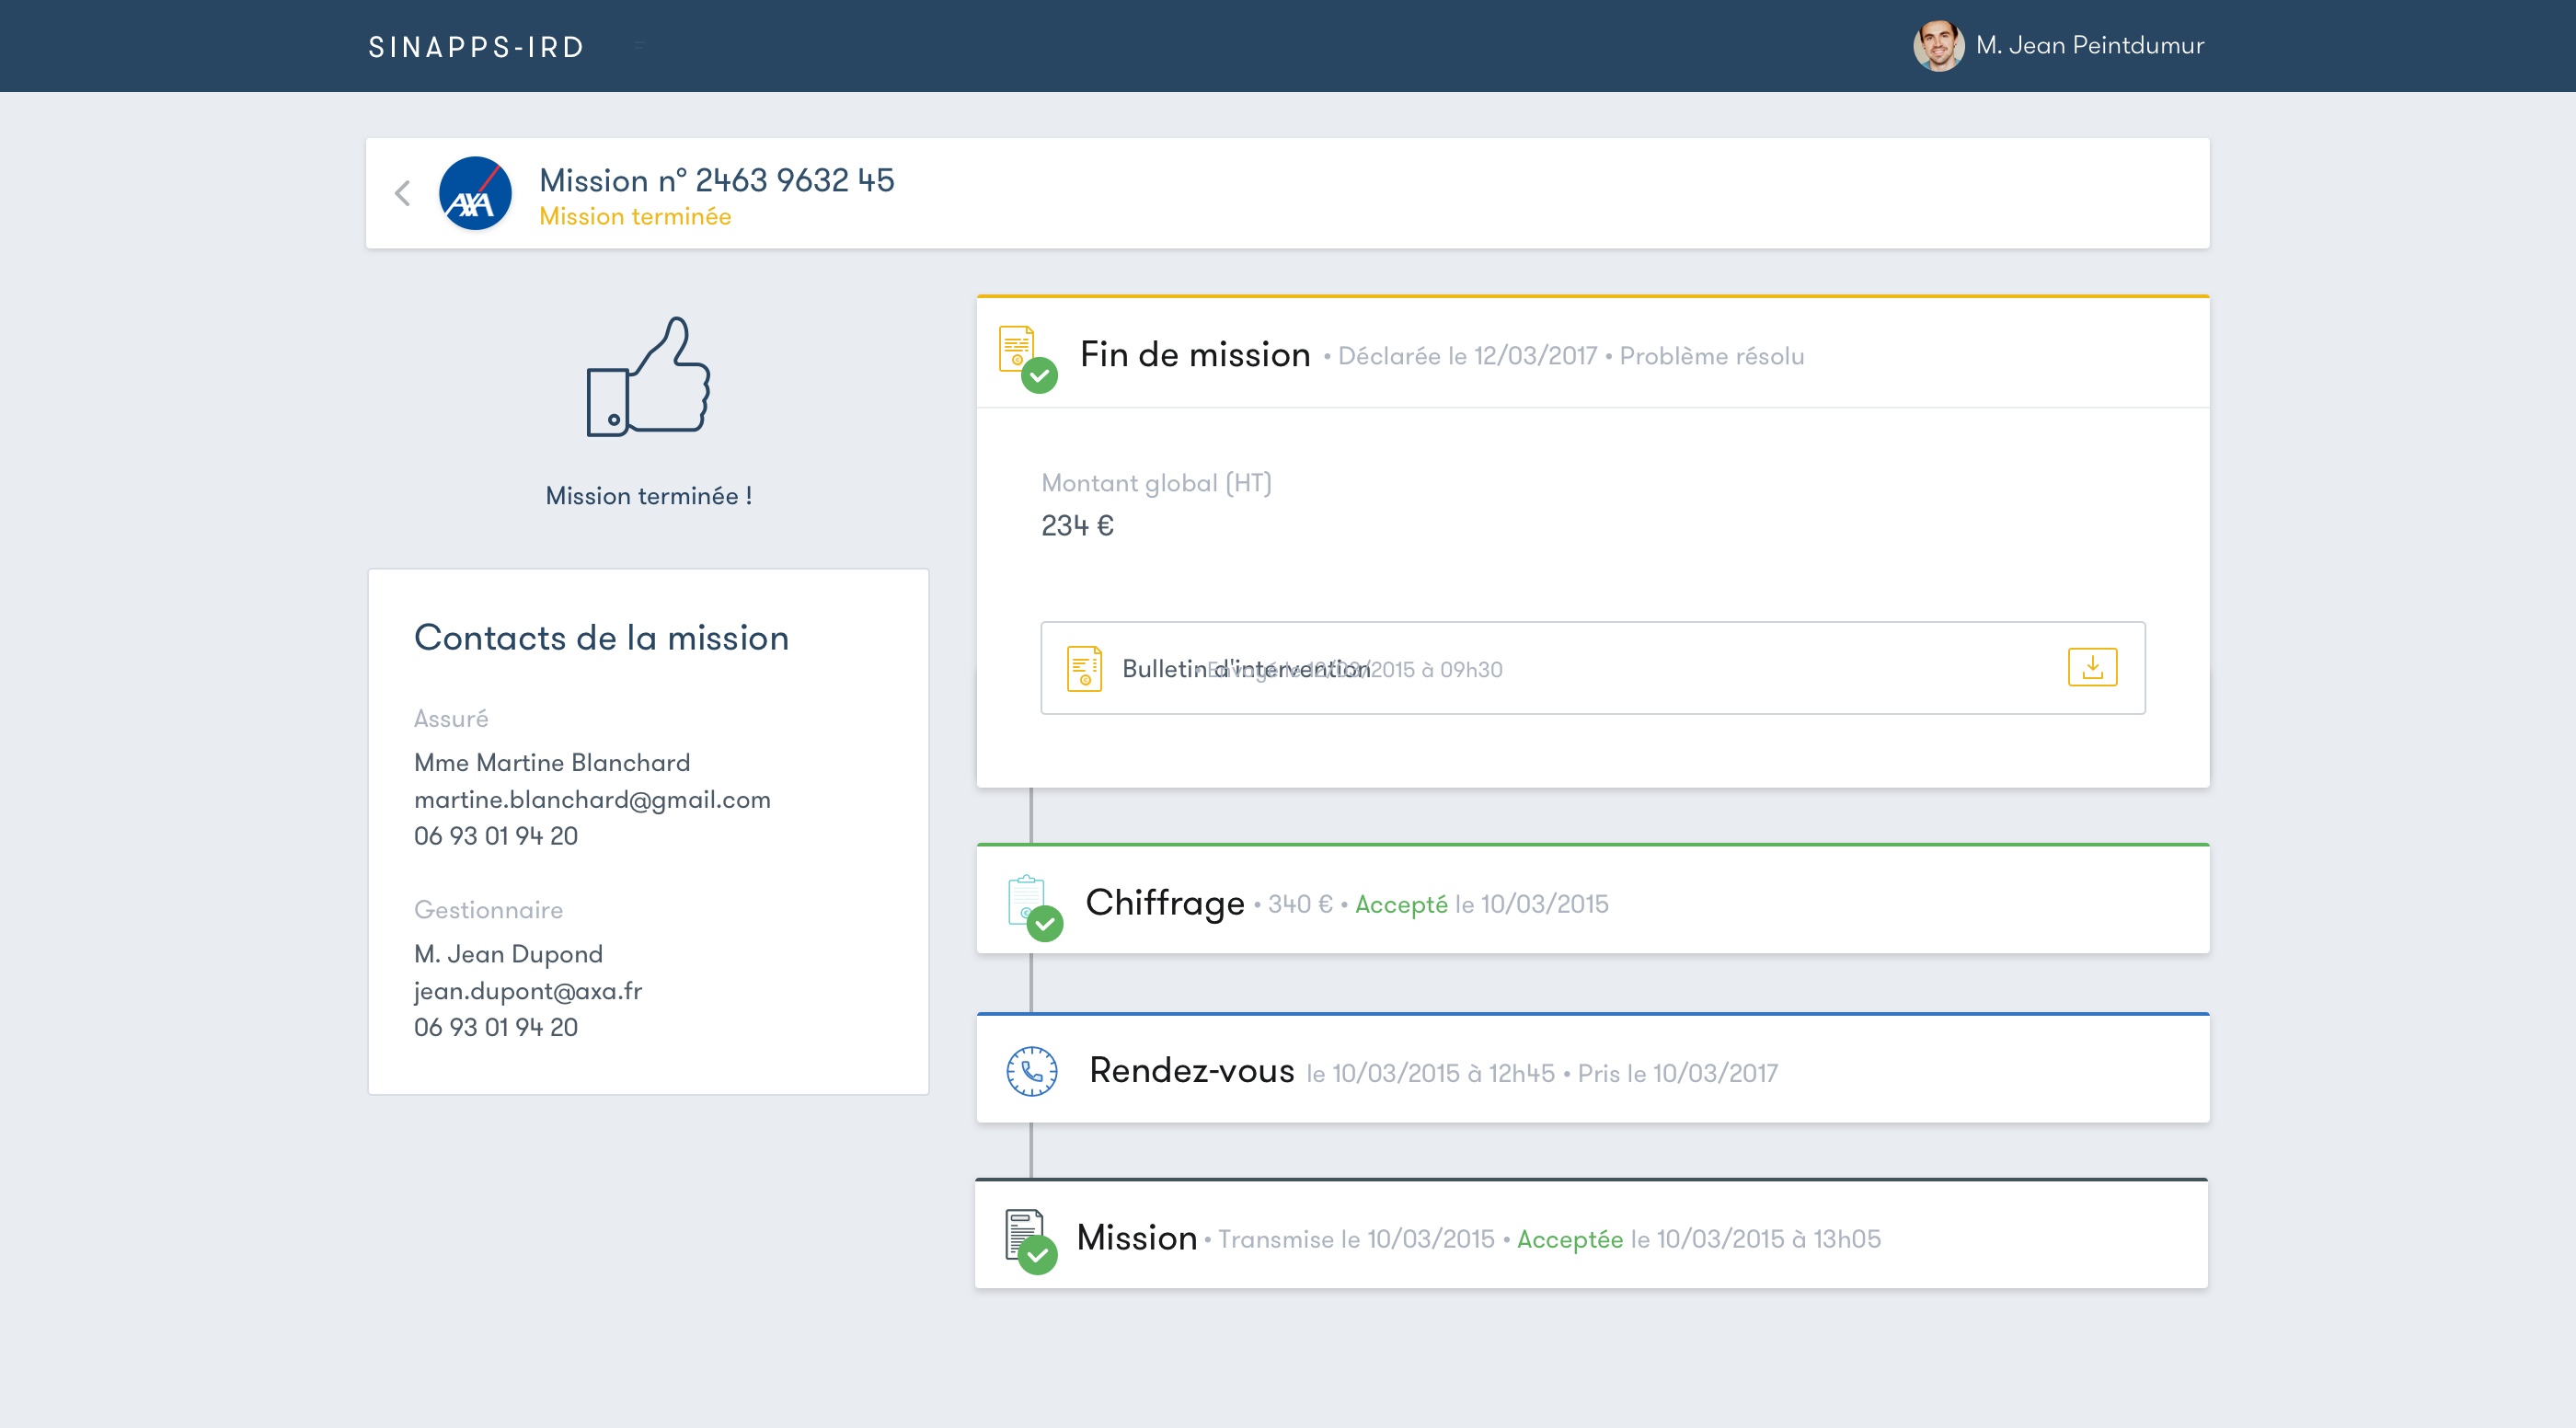Image resolution: width=2576 pixels, height=1428 pixels.
Task: Click the Fin de mission document icon
Action: pyautogui.click(x=1027, y=357)
